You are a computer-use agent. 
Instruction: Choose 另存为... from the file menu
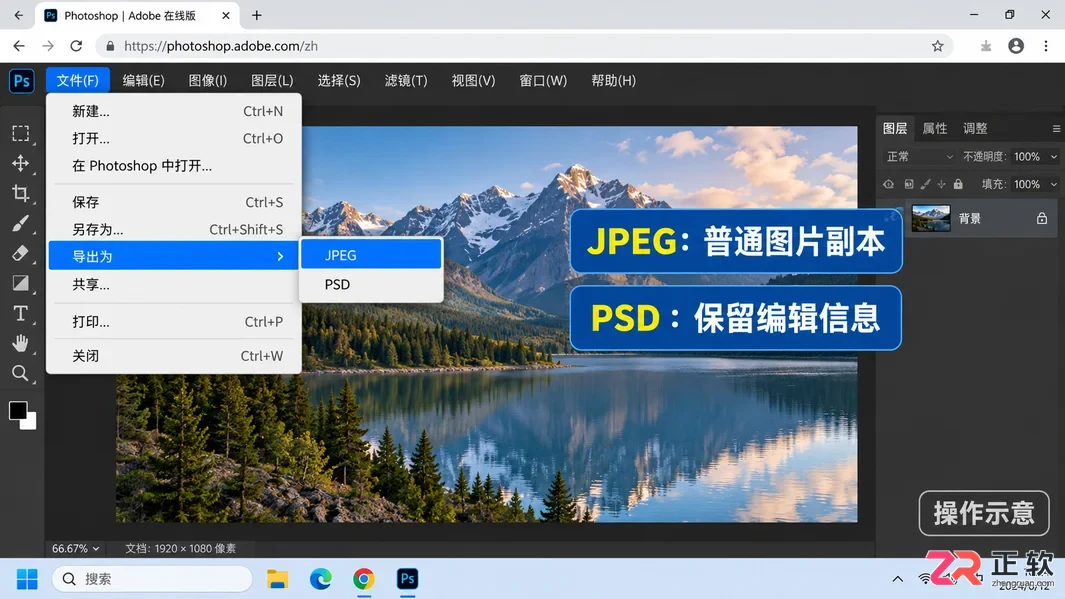pos(174,230)
